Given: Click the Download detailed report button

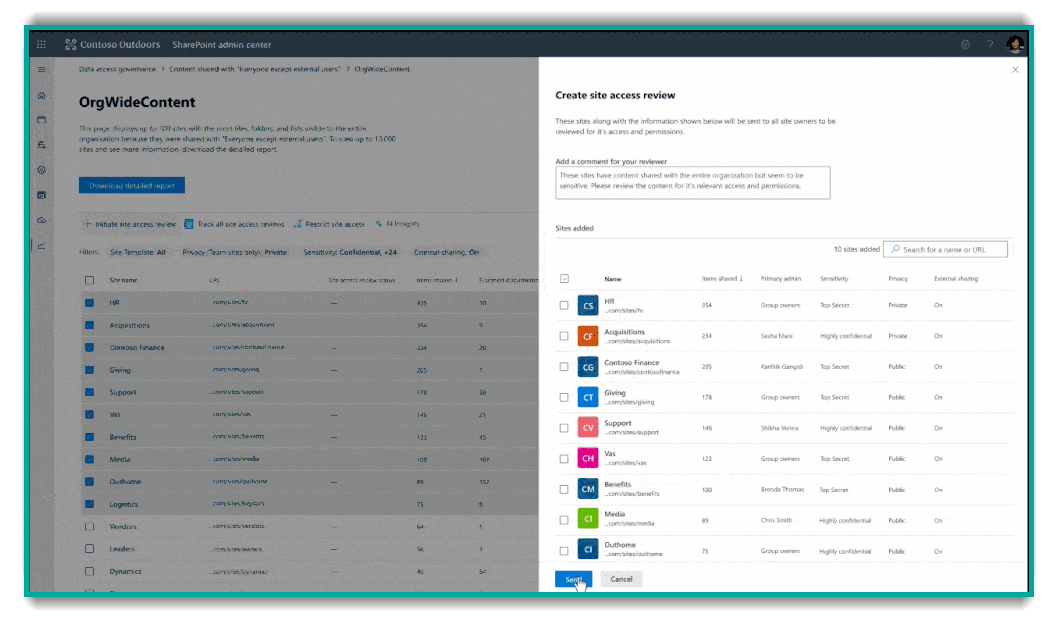Looking at the screenshot, I should 131,185.
